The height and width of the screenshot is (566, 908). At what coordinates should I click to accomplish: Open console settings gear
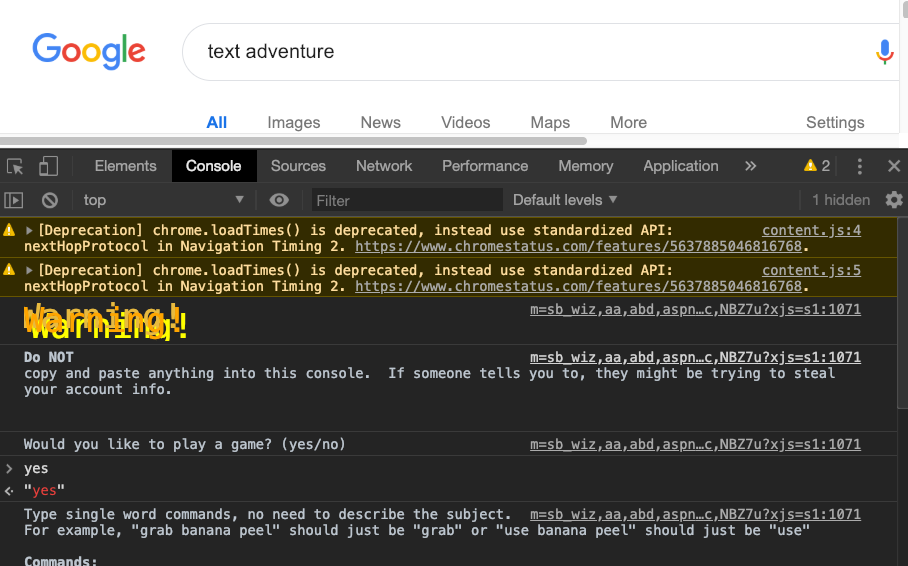coord(893,200)
